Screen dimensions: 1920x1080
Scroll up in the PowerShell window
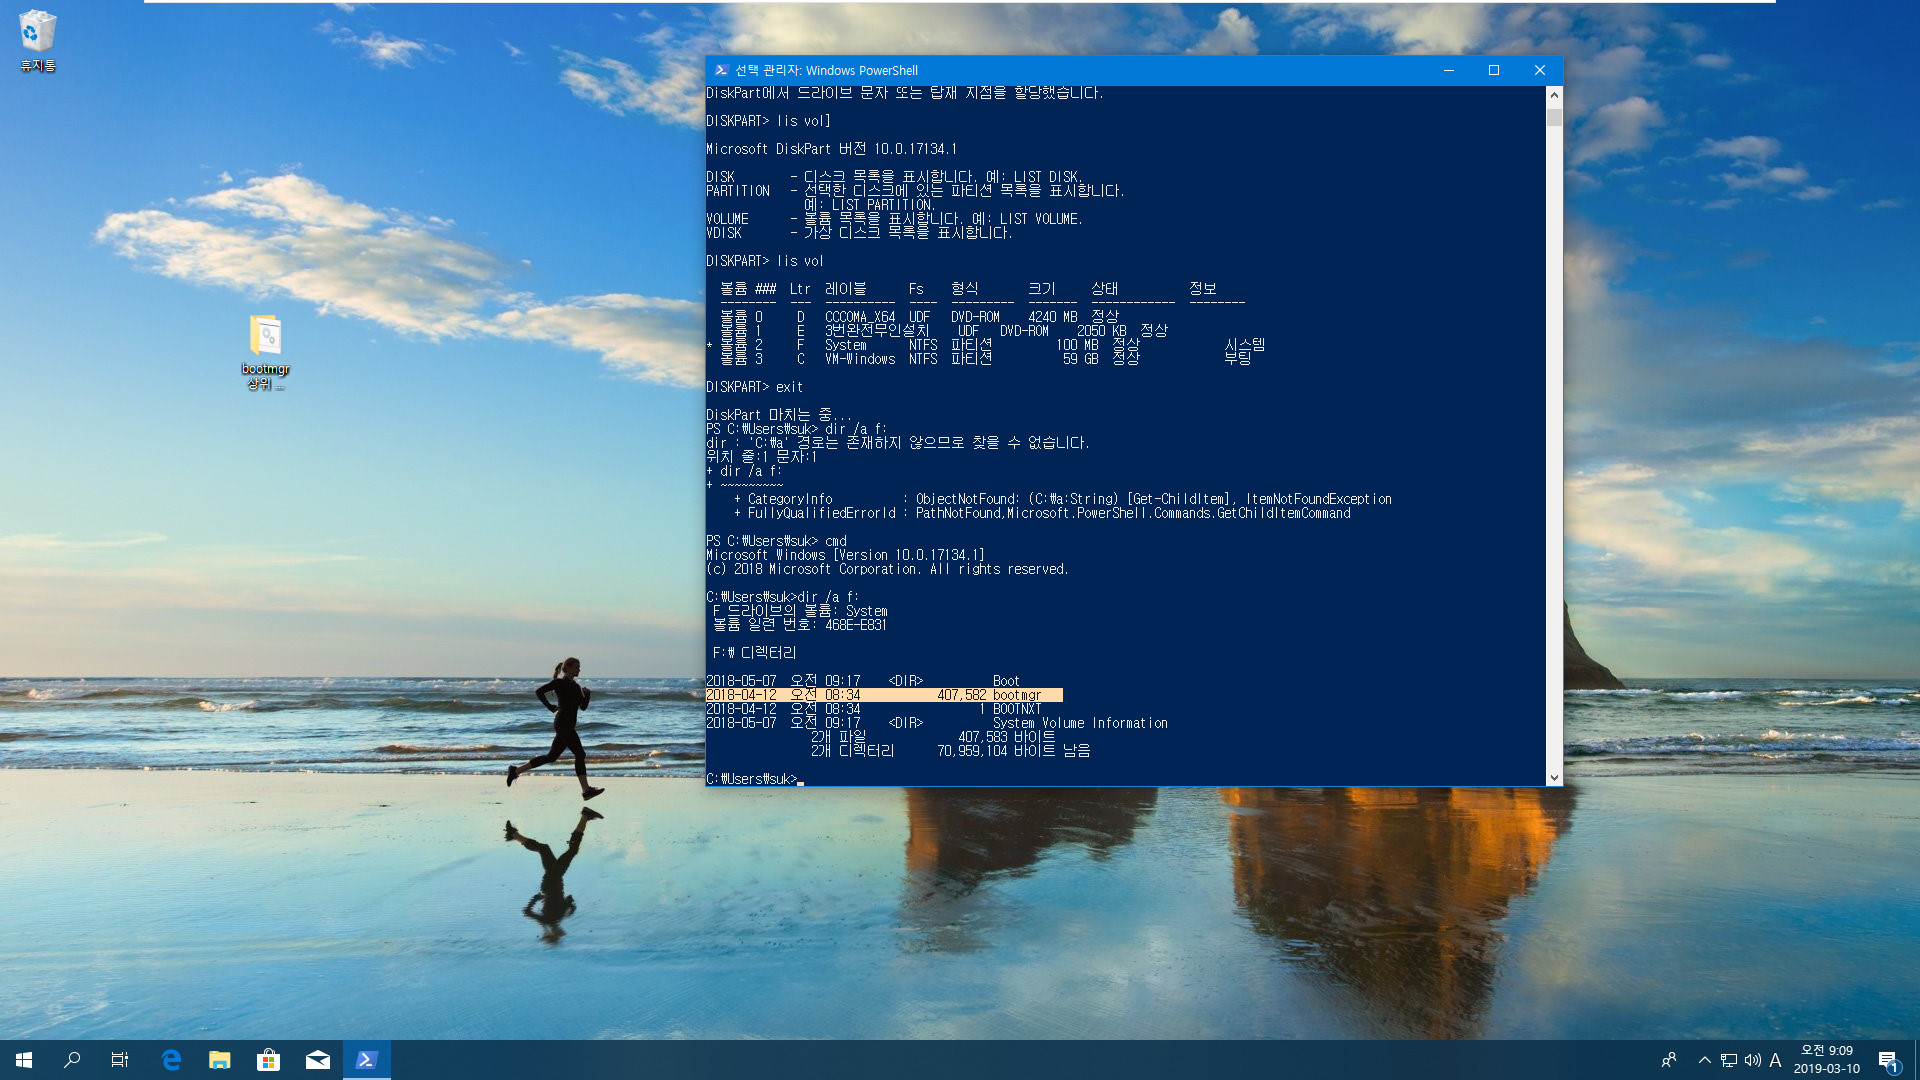[1553, 91]
